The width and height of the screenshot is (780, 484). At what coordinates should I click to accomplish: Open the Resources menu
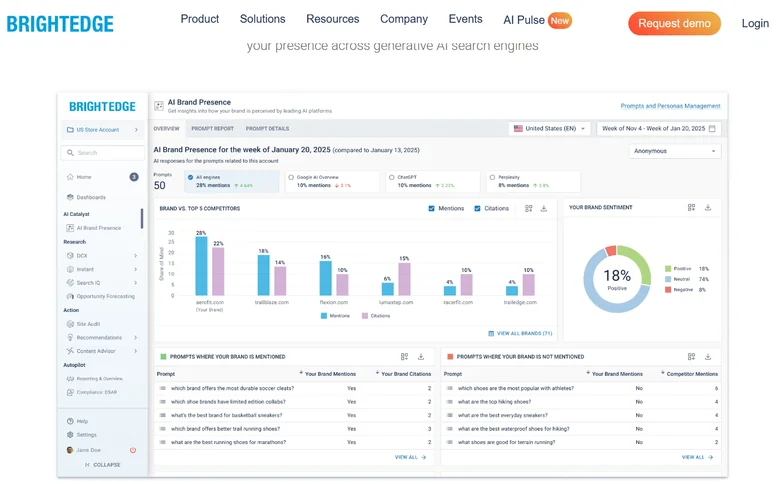[332, 19]
